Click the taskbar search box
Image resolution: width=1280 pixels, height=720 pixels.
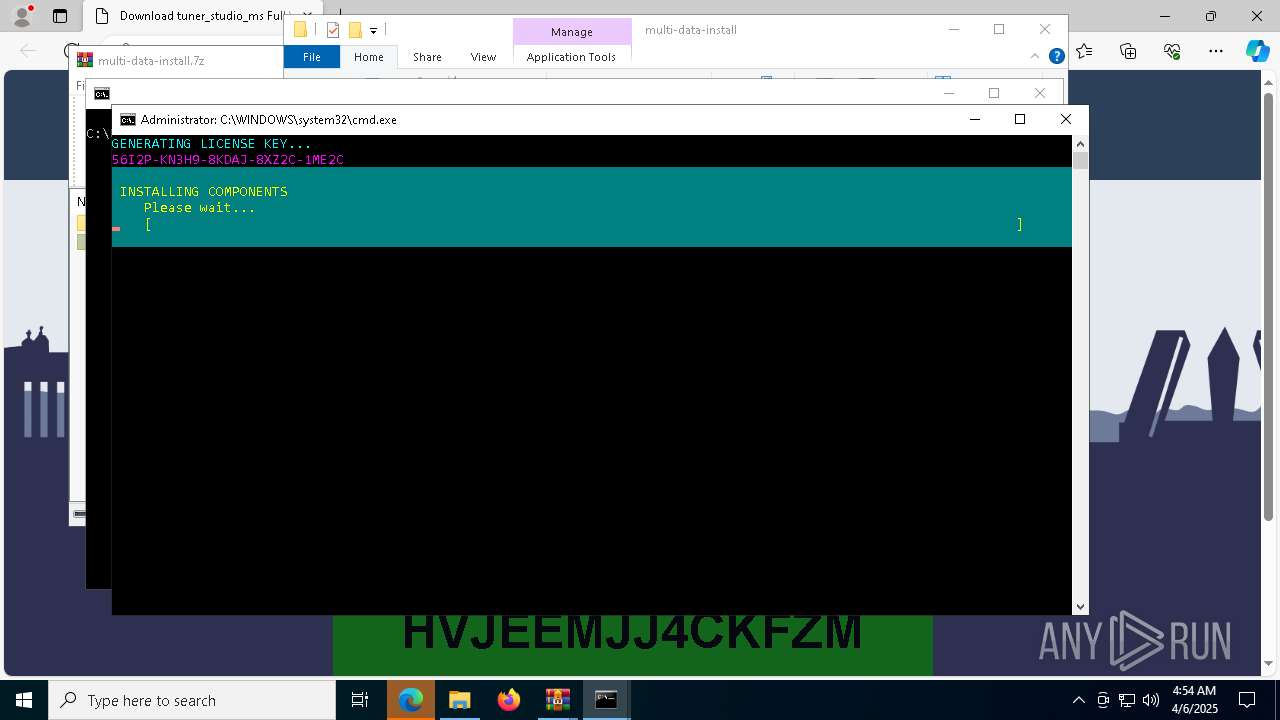point(192,700)
